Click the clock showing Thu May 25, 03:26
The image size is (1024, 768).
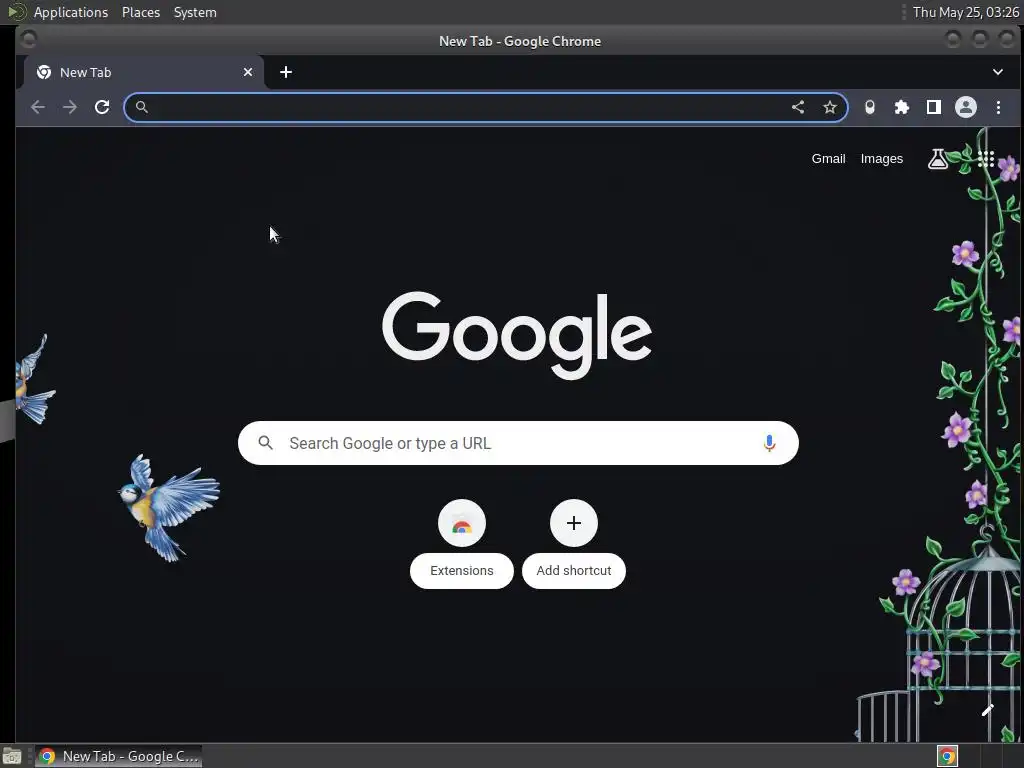pos(965,12)
